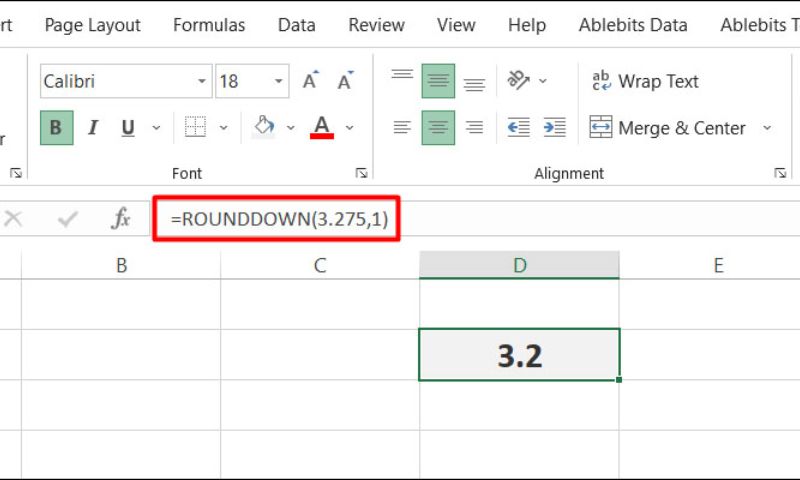The width and height of the screenshot is (800, 480).
Task: Open Clipboard group dialog launcher
Action: click(x=16, y=173)
